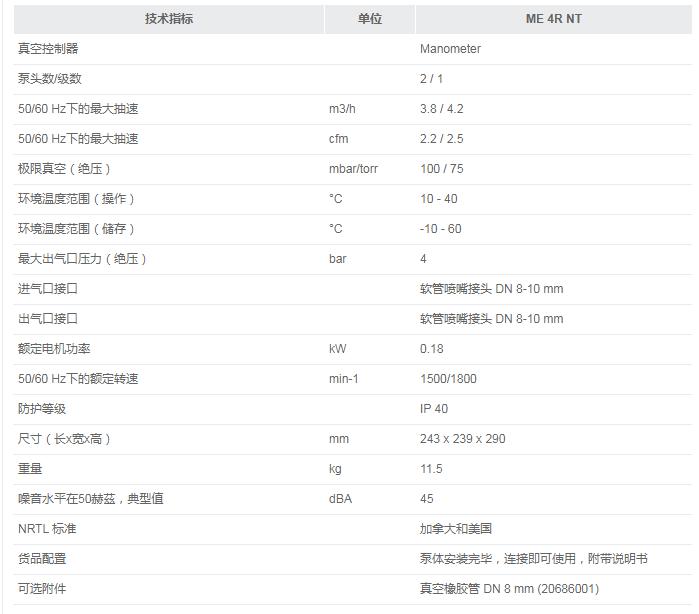Click the Manometer value
Image resolution: width=699 pixels, height=614 pixels.
[x=450, y=49]
